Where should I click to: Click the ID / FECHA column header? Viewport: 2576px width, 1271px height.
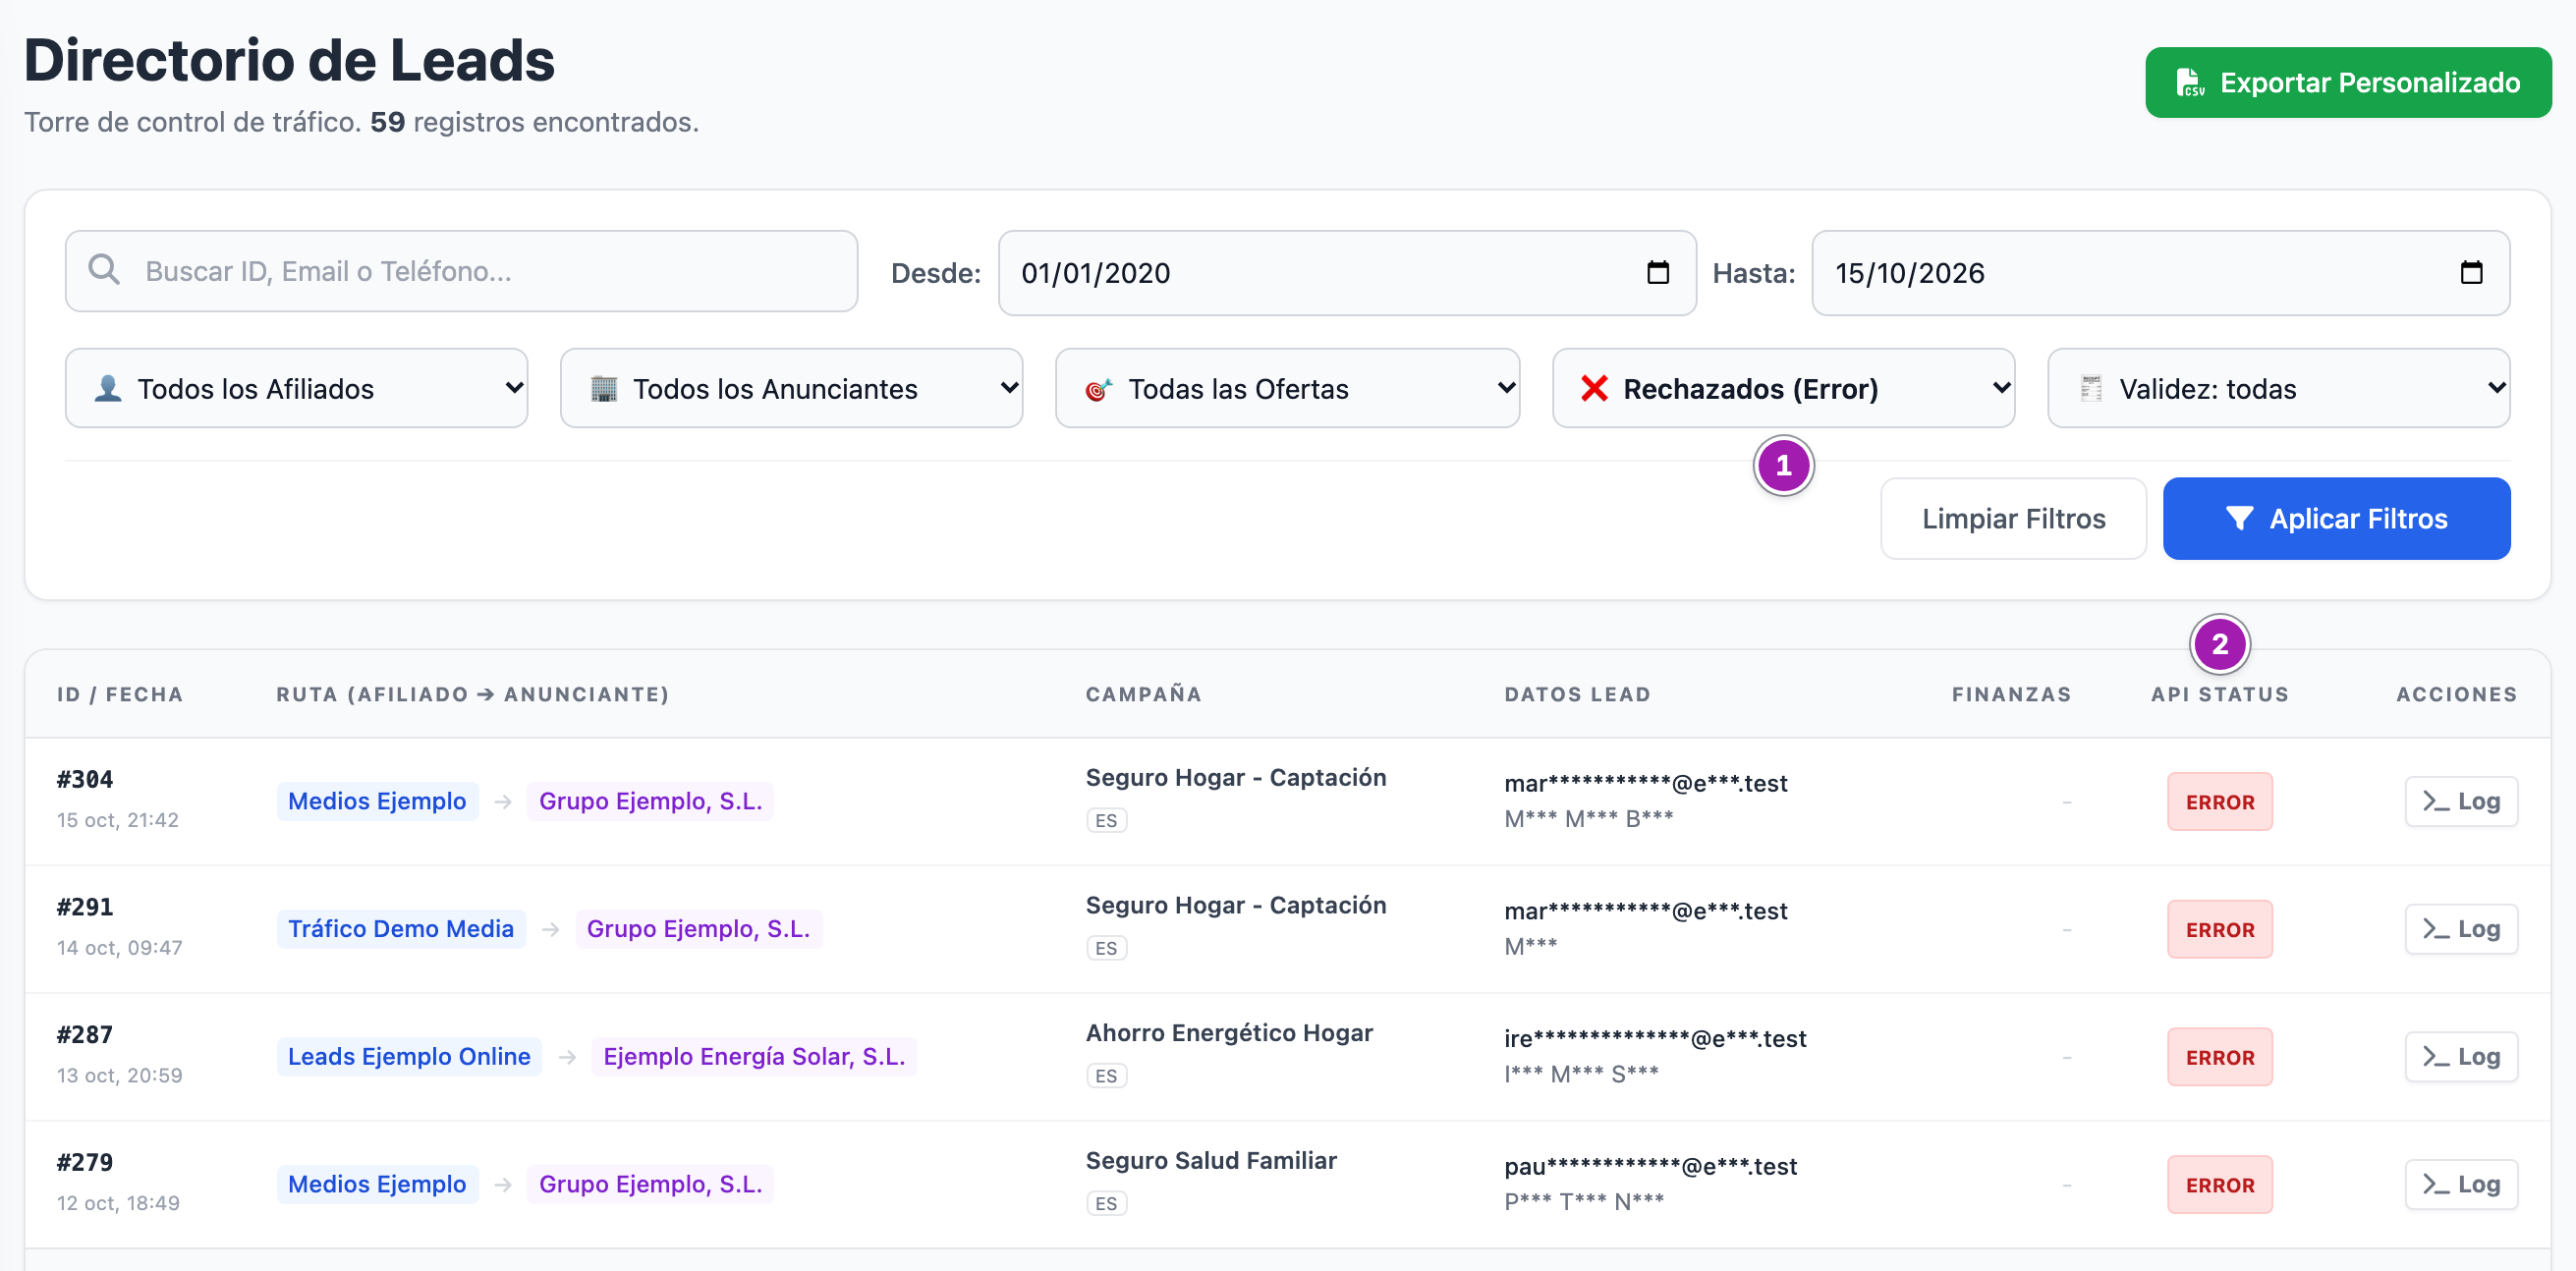click(x=120, y=694)
